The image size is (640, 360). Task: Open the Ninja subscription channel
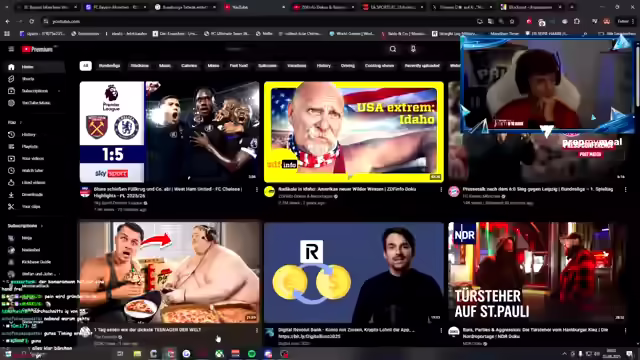point(34,238)
